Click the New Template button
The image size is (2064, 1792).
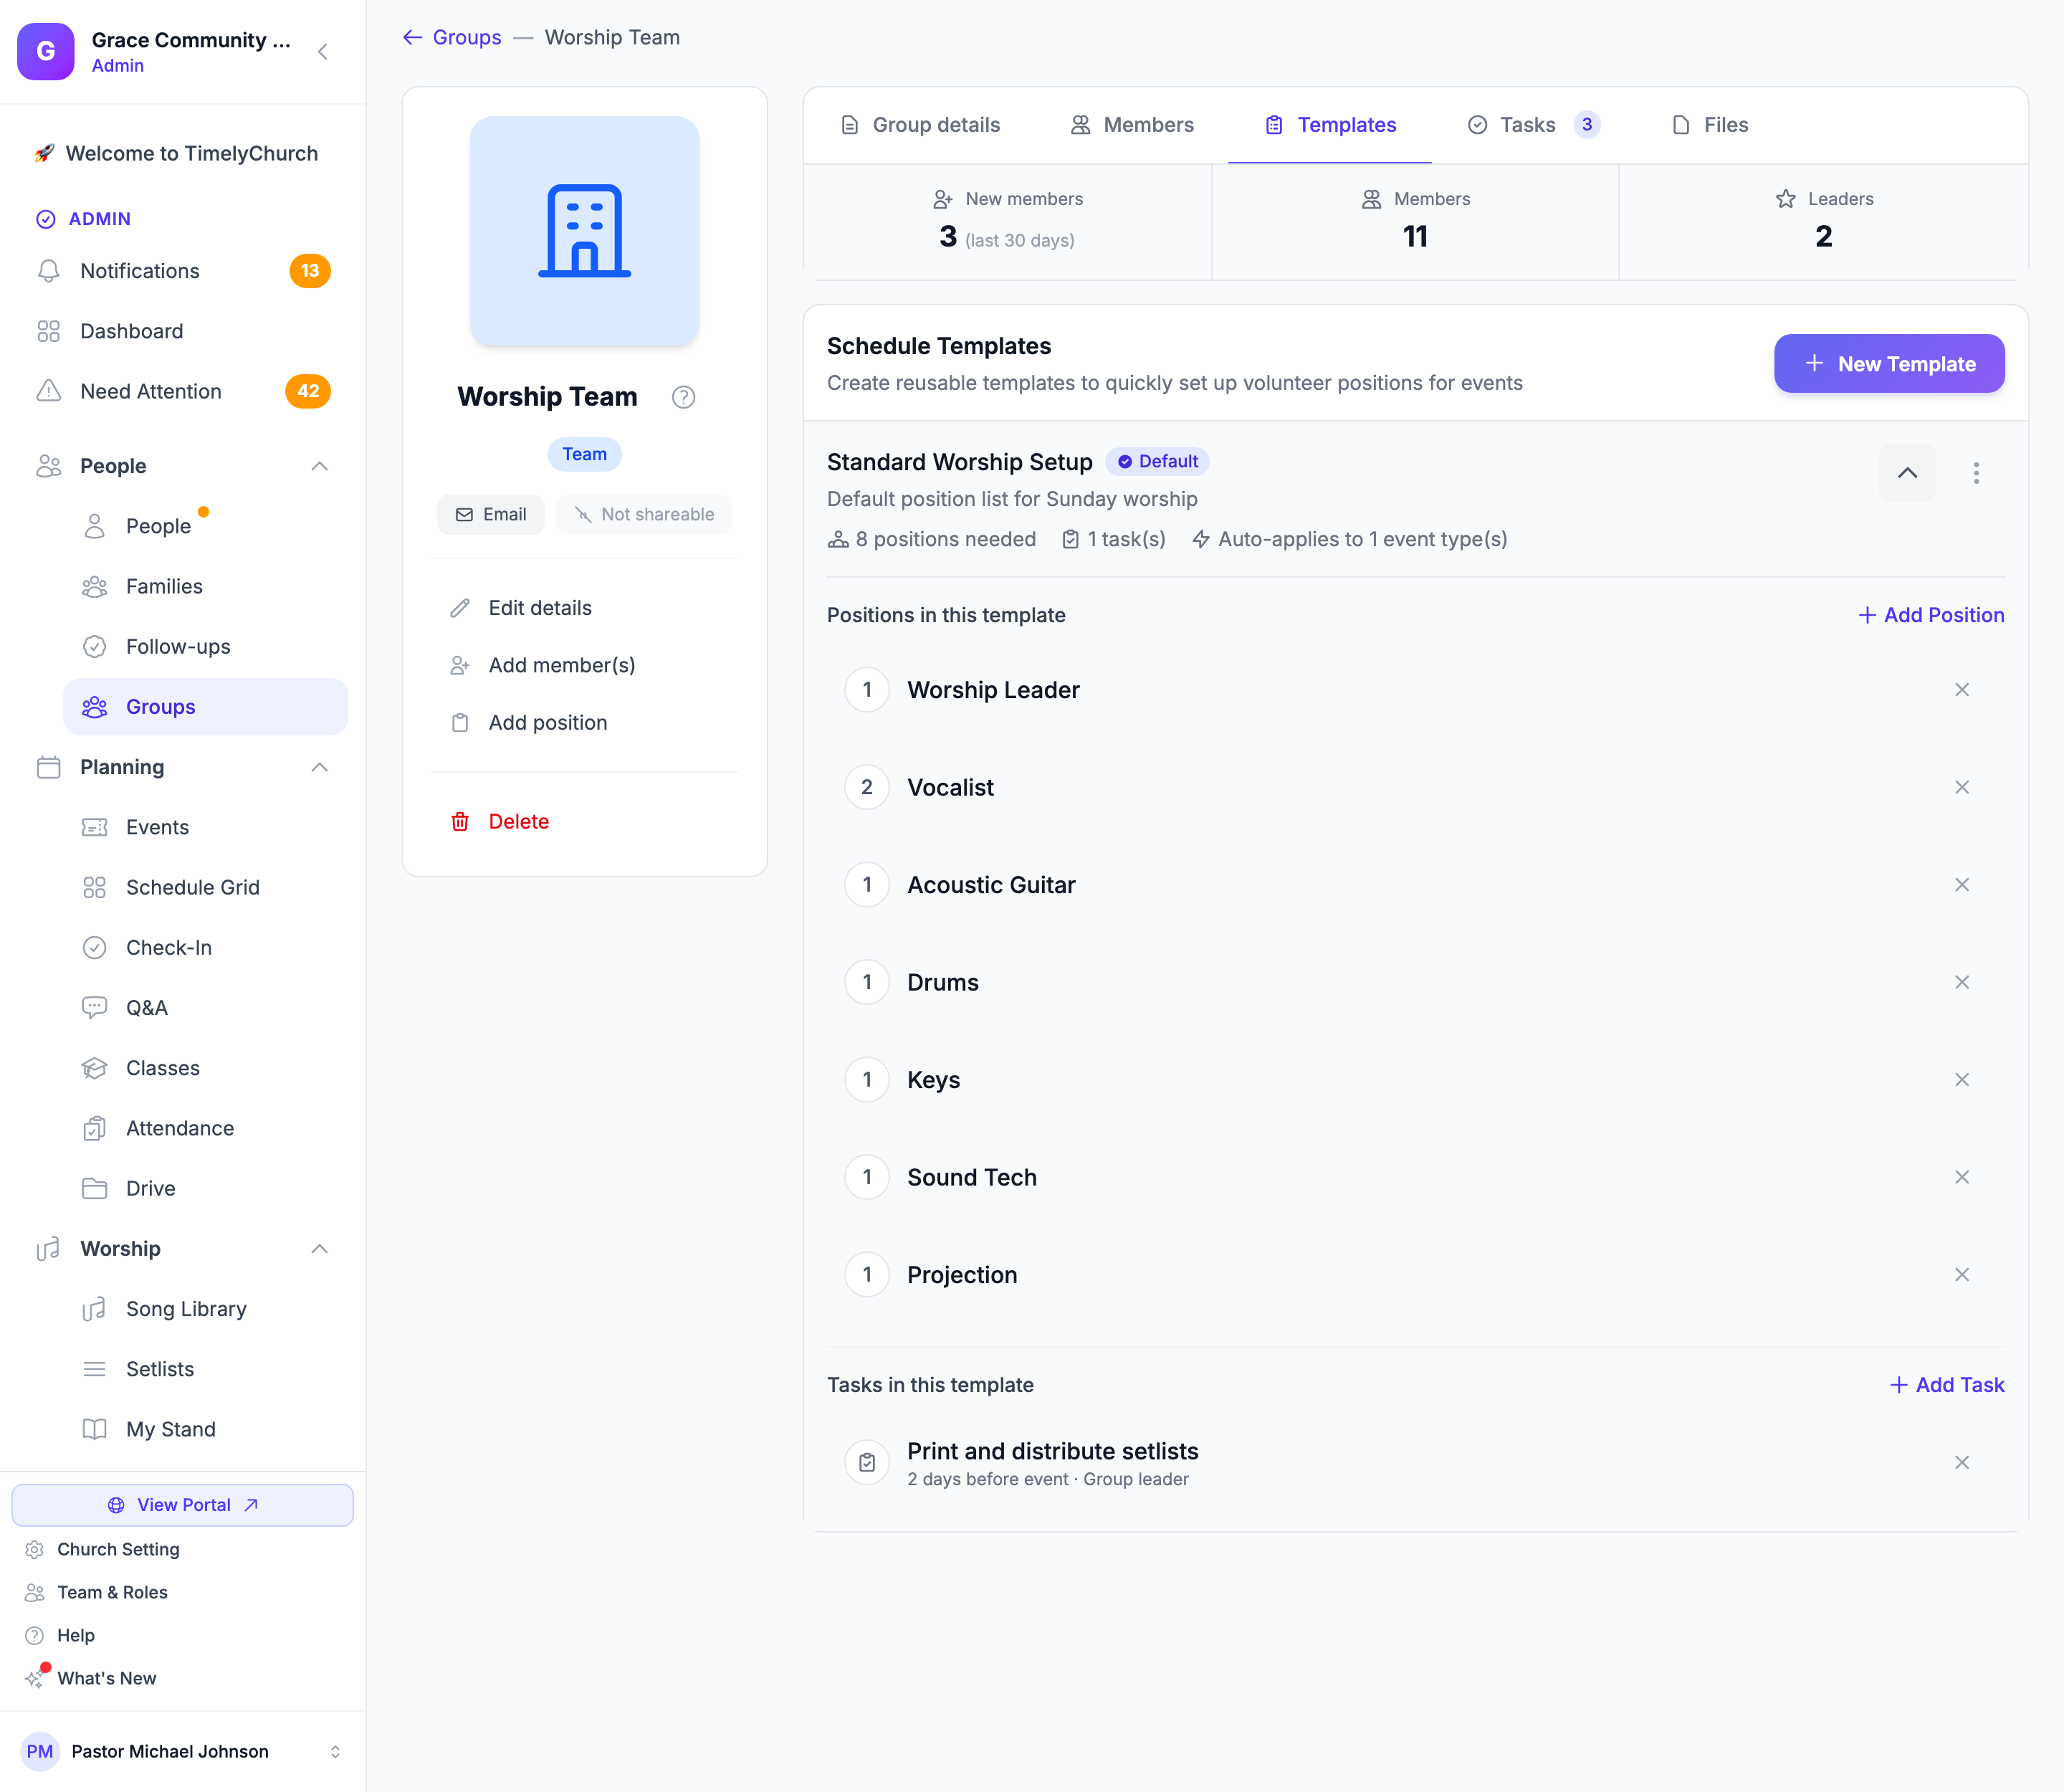[1889, 364]
